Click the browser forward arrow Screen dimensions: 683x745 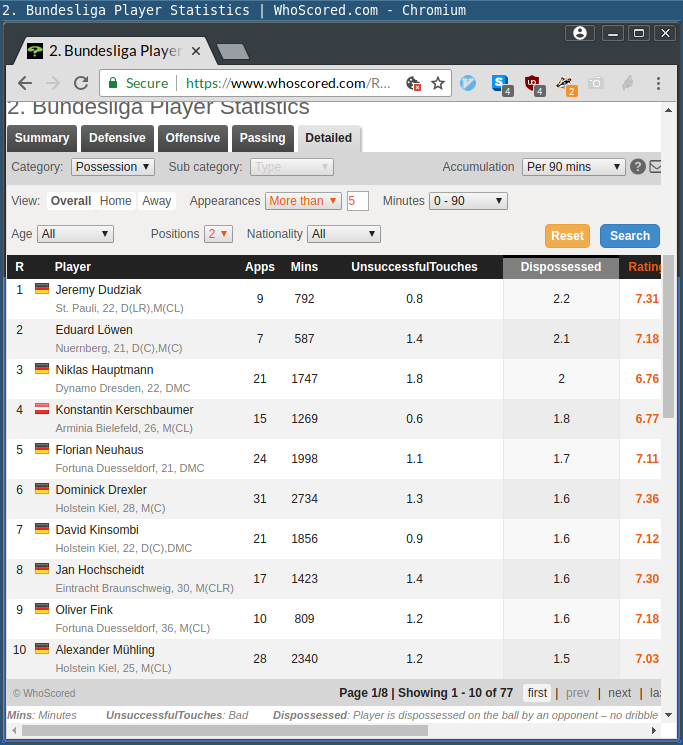point(53,84)
